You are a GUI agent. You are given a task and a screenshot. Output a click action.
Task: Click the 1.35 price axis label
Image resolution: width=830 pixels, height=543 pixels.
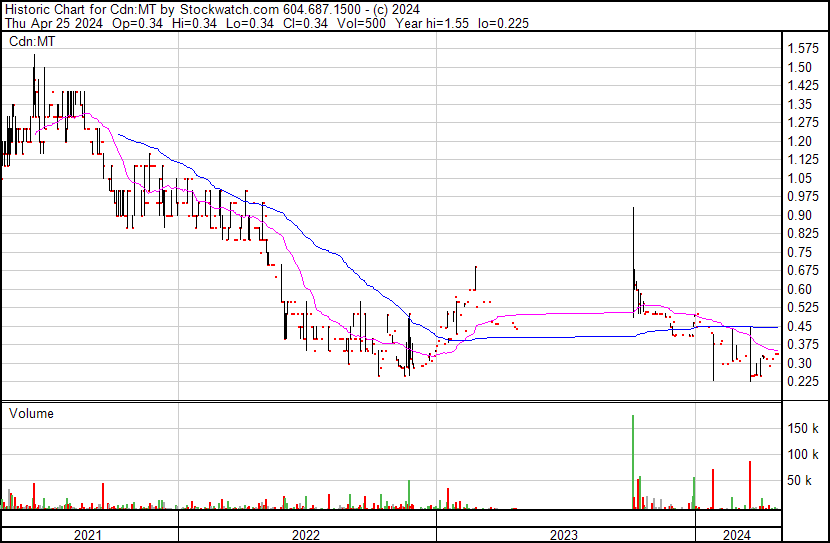coord(799,104)
